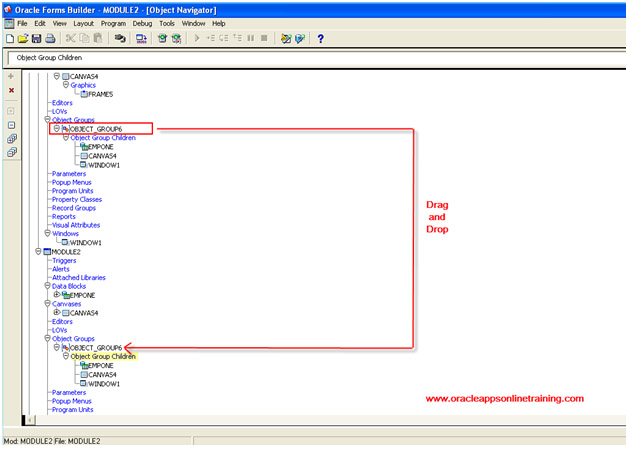Click the red X Delete icon

click(x=11, y=90)
